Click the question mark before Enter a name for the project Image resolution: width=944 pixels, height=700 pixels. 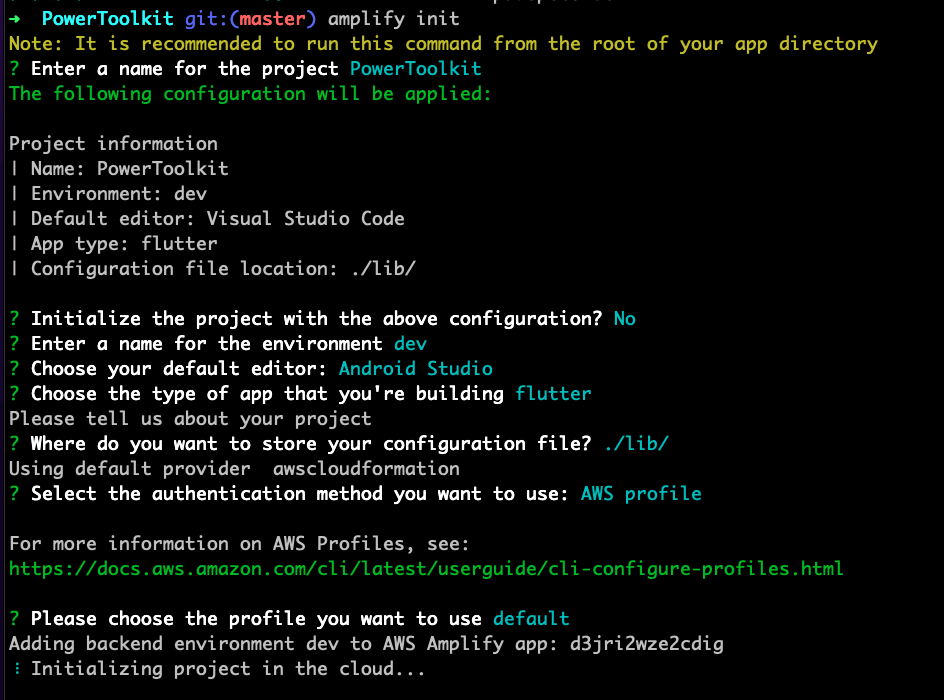pyautogui.click(x=14, y=69)
